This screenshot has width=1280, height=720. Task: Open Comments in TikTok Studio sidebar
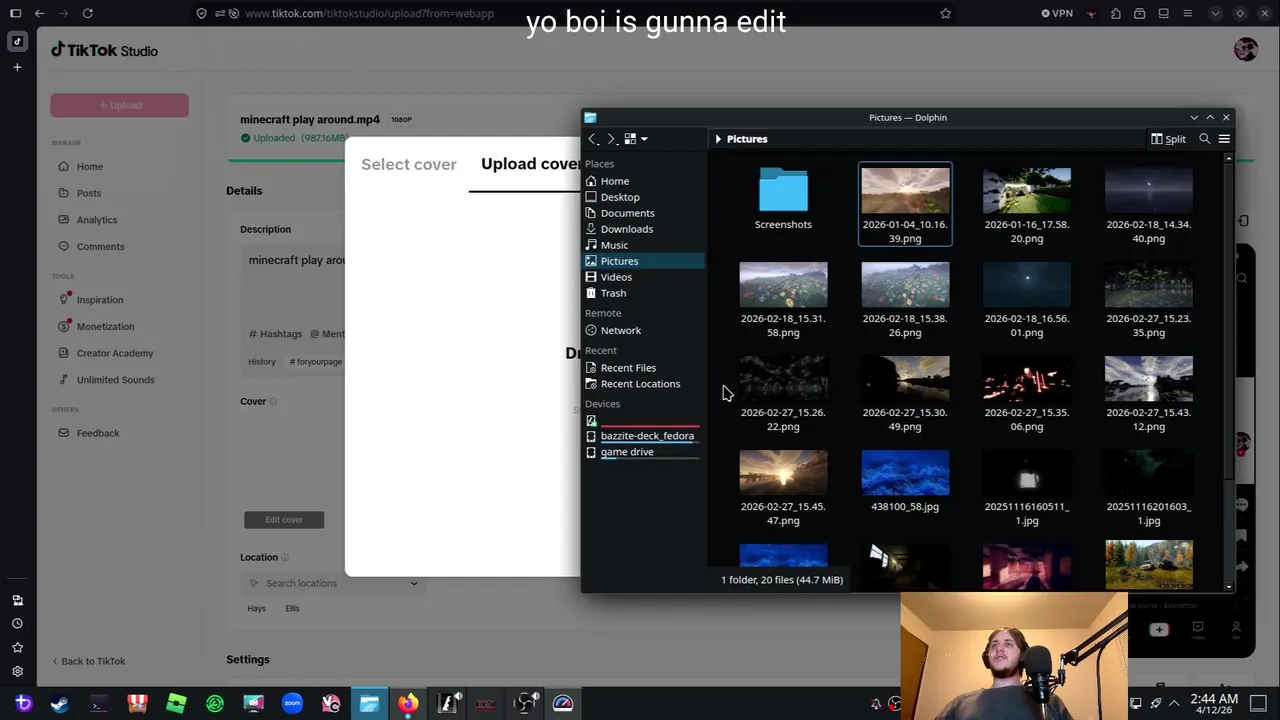100,247
